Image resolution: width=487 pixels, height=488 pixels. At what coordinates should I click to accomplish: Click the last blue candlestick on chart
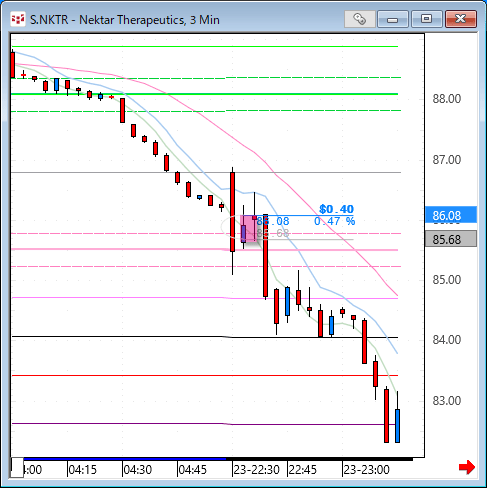tap(397, 426)
